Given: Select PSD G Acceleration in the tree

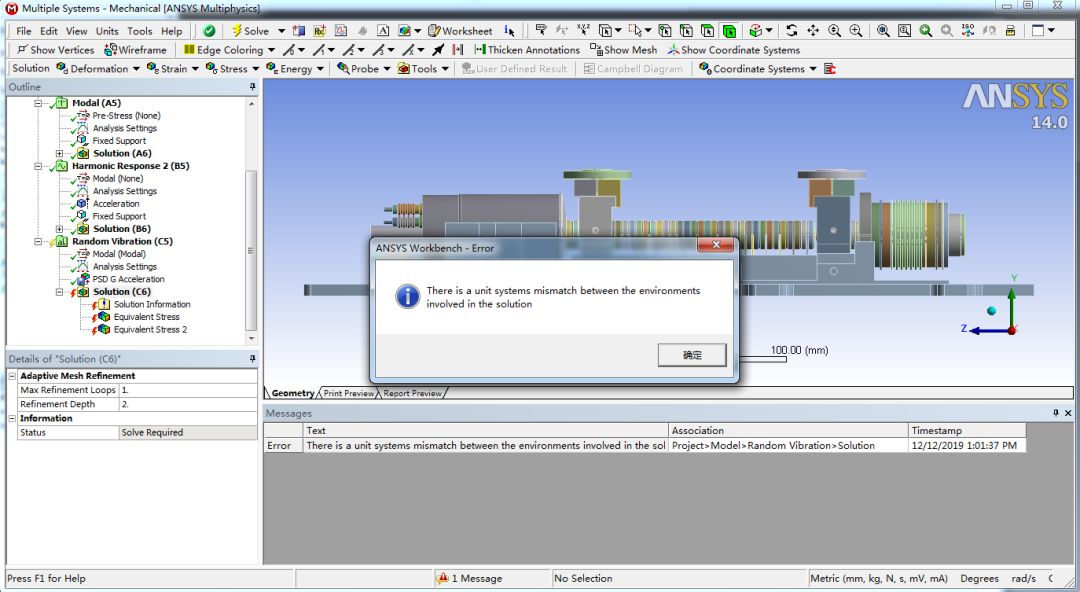Looking at the screenshot, I should 129,279.
